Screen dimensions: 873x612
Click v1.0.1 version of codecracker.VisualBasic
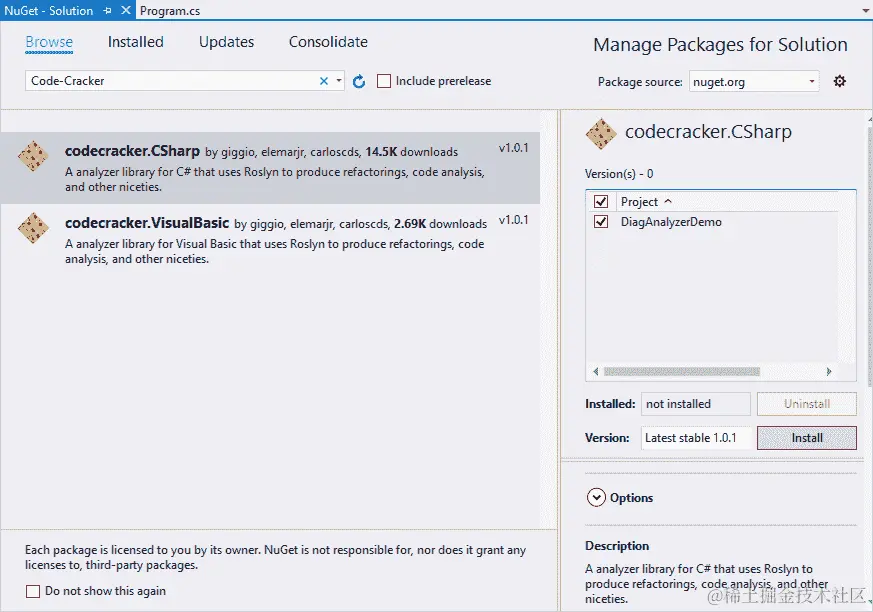tap(513, 220)
